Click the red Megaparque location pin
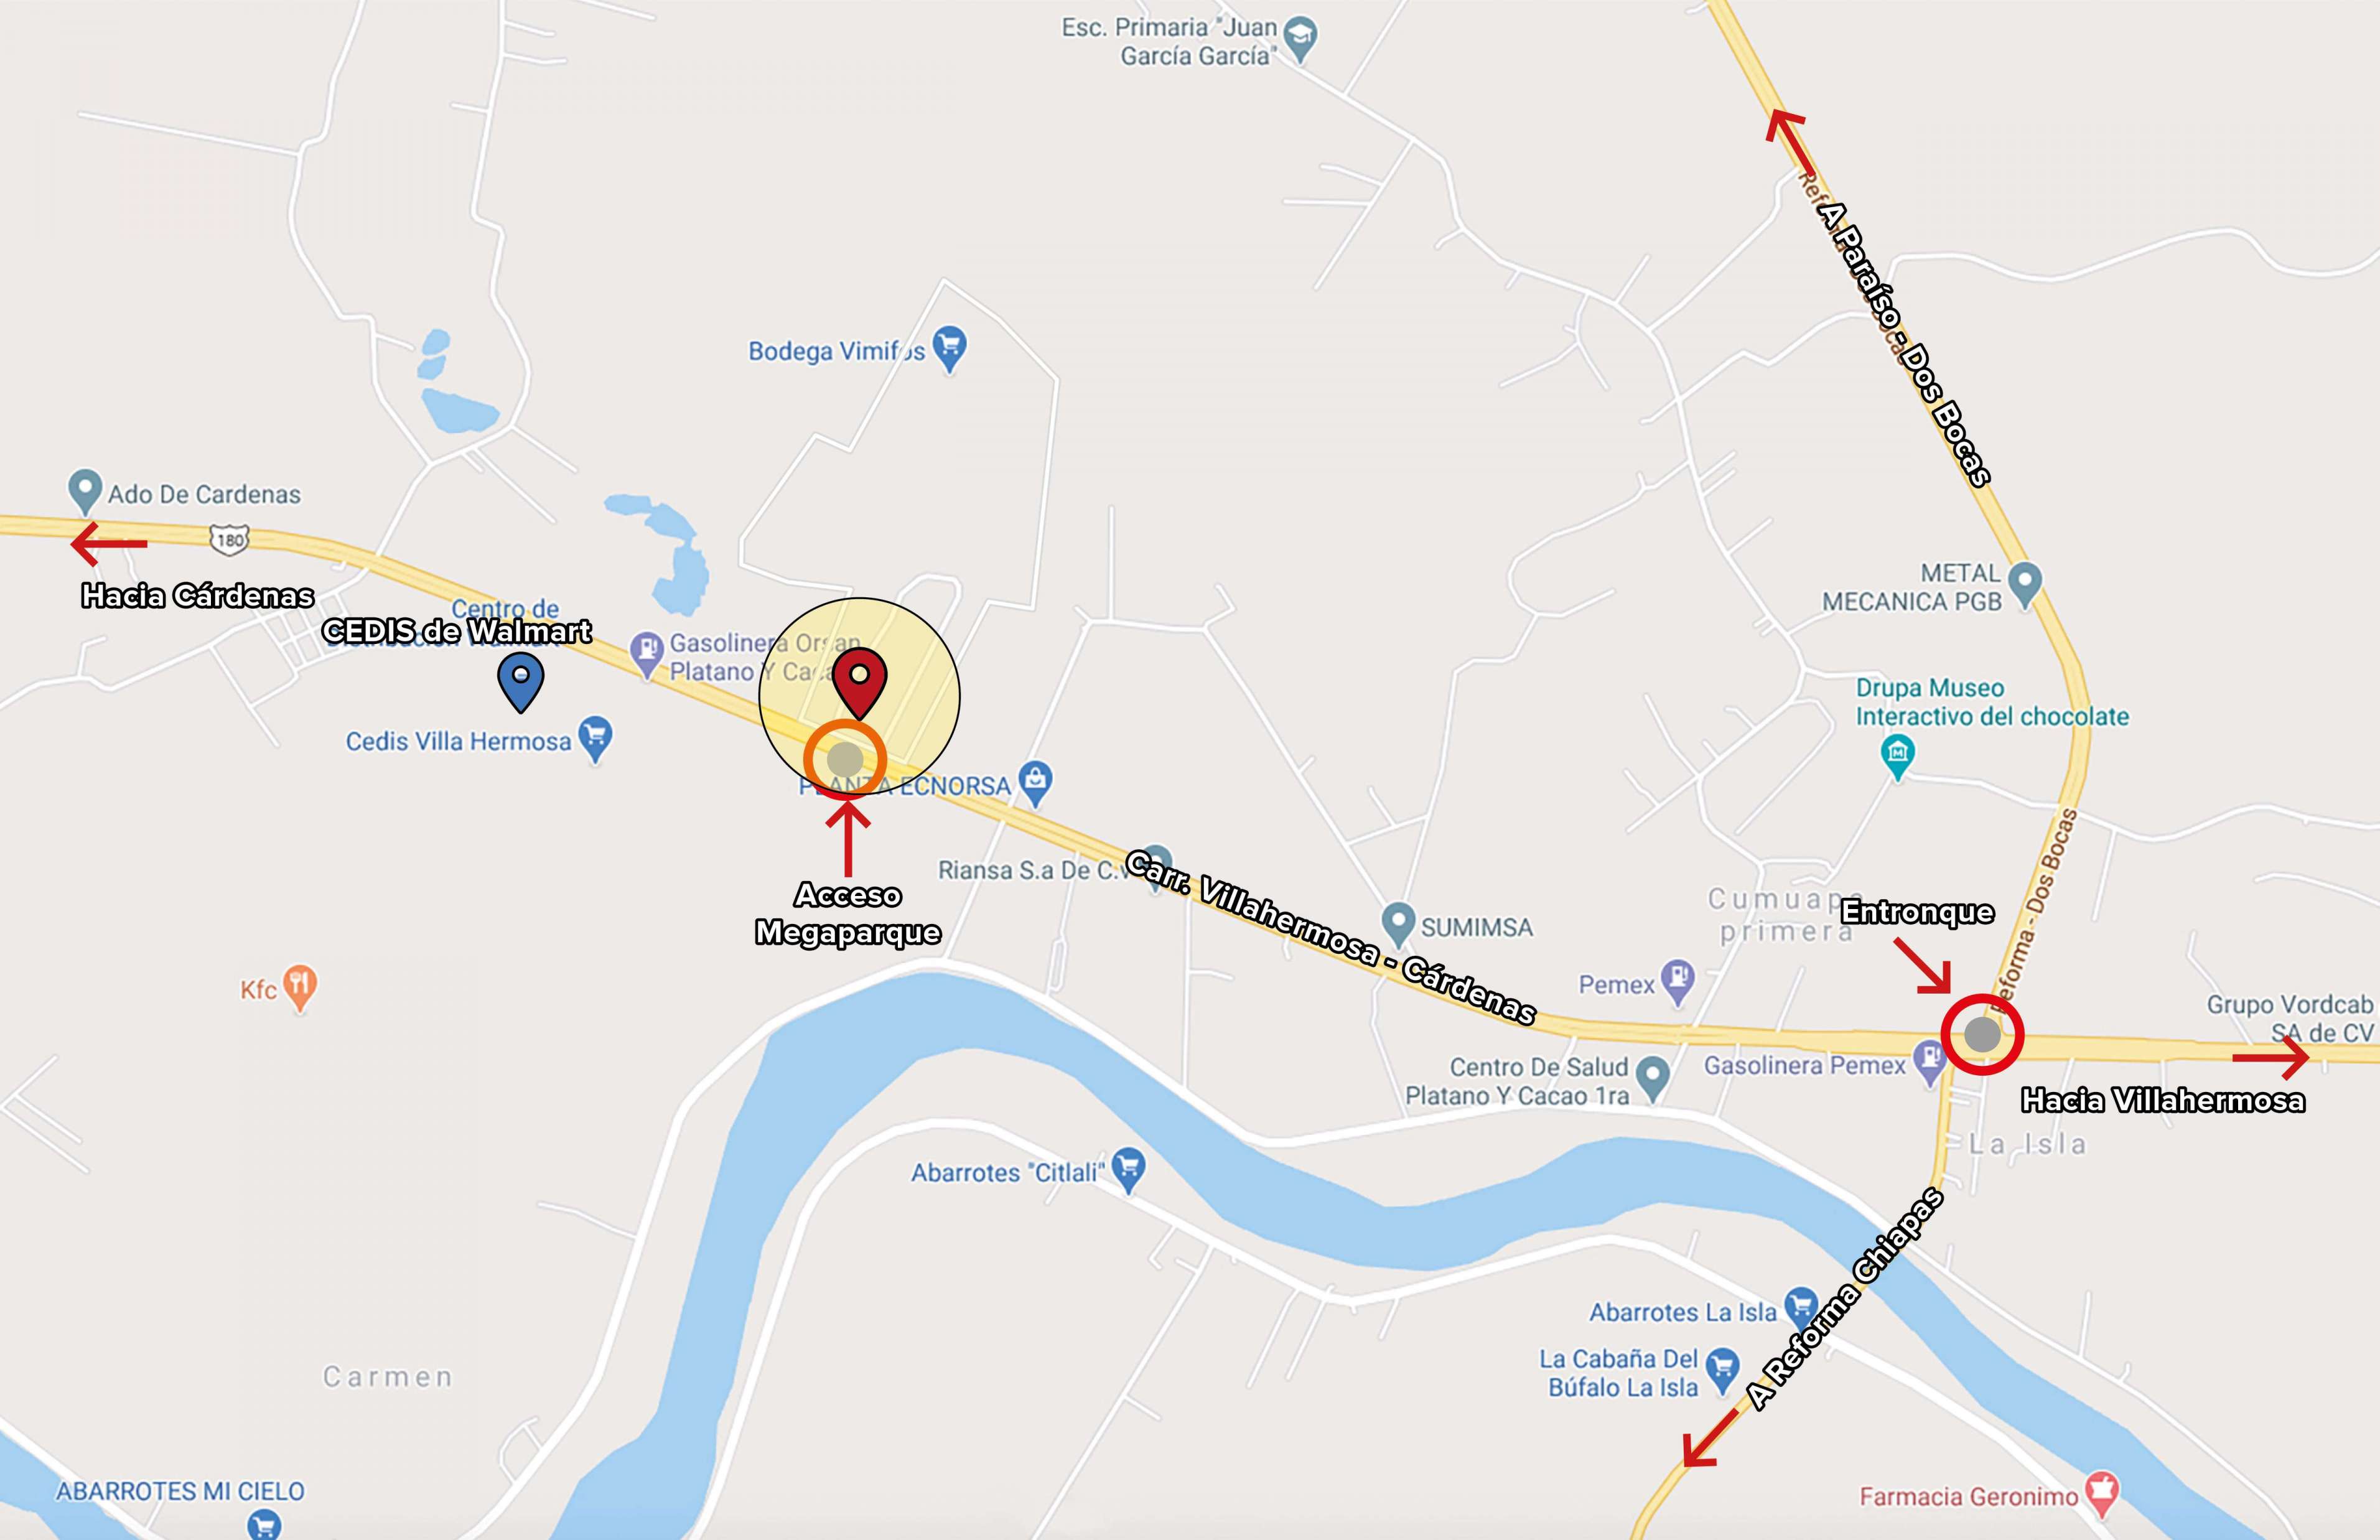The image size is (2380, 1540). pos(860,683)
